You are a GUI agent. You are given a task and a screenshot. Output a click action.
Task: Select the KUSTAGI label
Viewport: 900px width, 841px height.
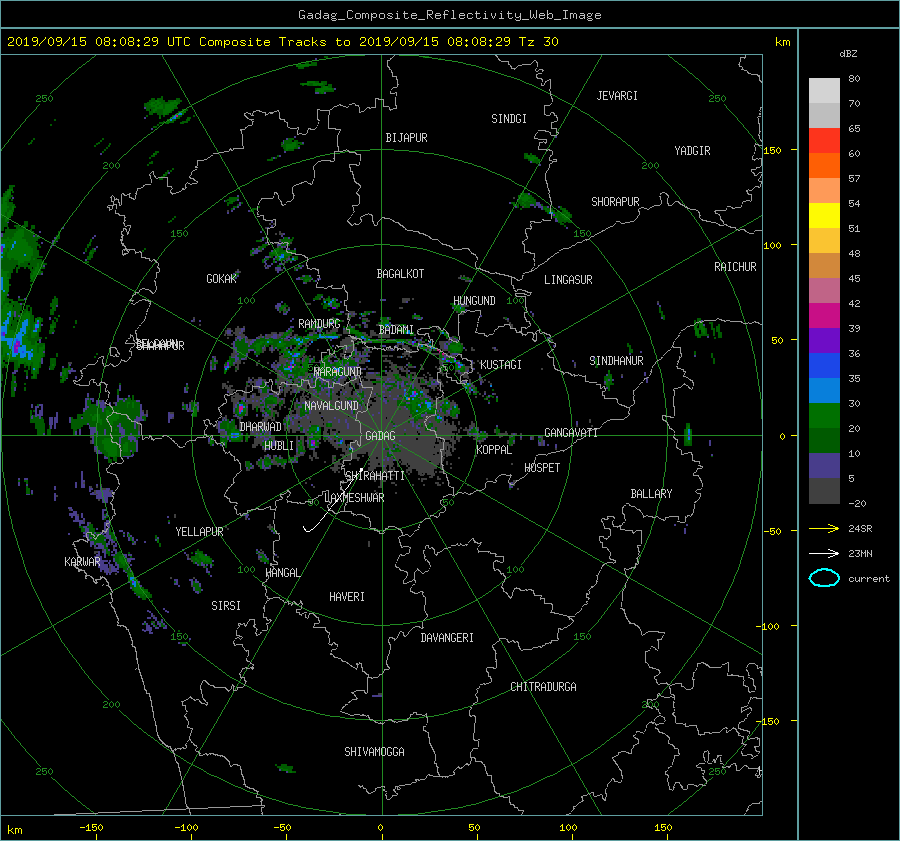[x=501, y=365]
